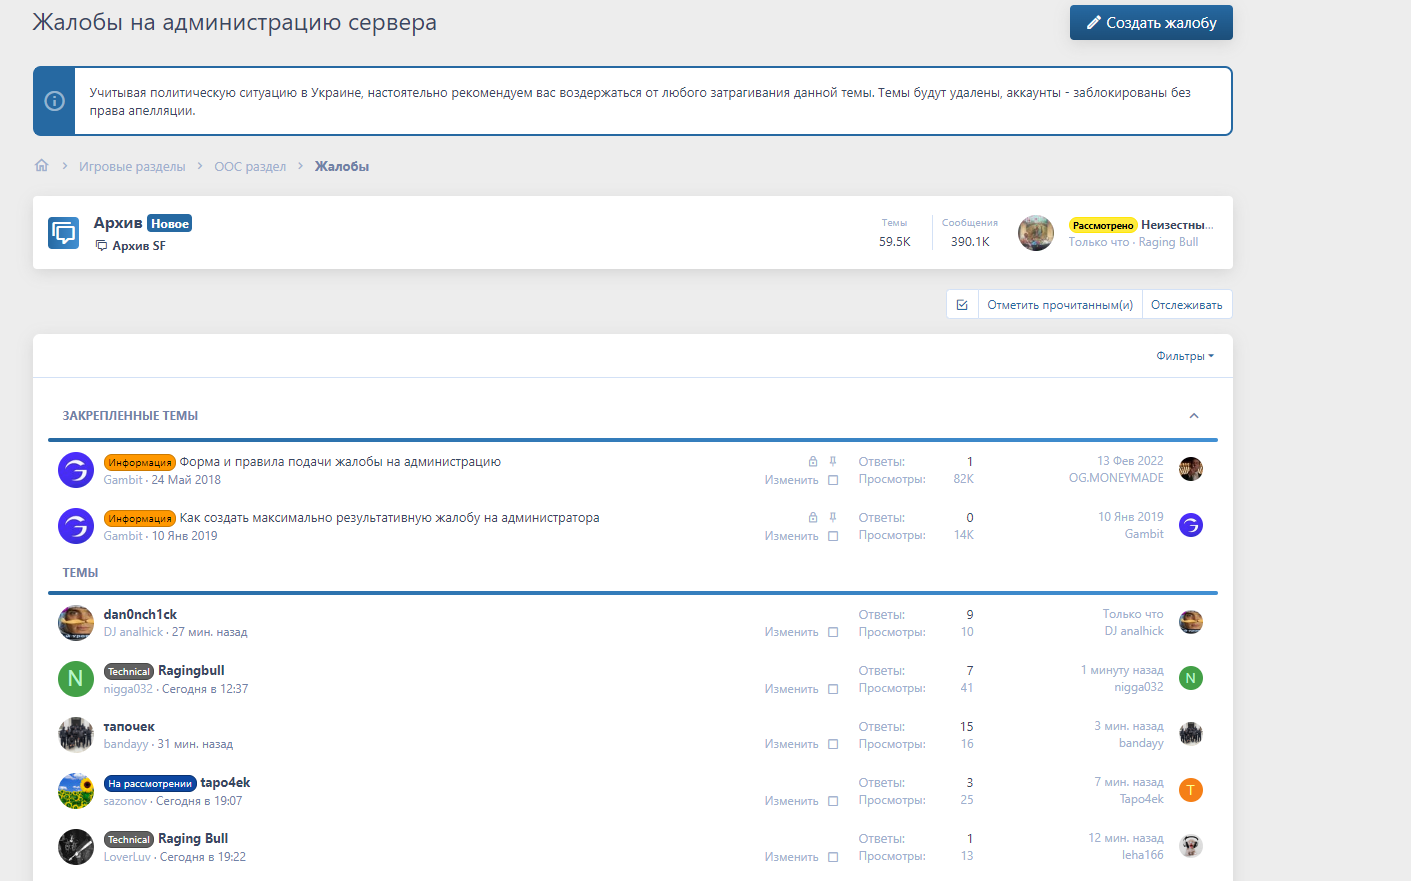Click sunflower avatar of sazonov
The image size is (1411, 881).
click(76, 791)
